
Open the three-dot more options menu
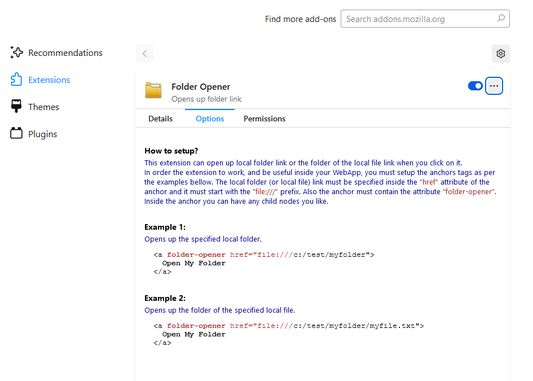click(494, 86)
